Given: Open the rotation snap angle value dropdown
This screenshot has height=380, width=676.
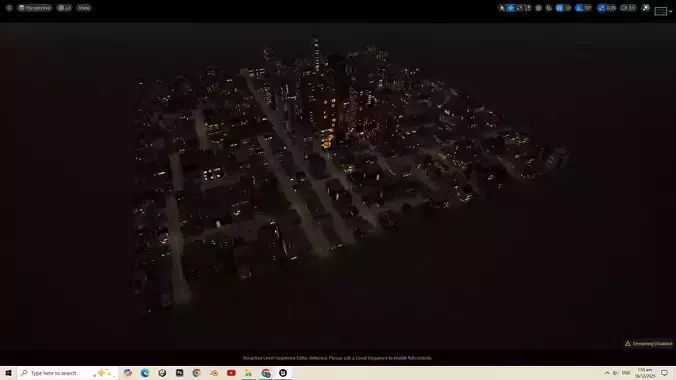Looking at the screenshot, I should pos(588,8).
